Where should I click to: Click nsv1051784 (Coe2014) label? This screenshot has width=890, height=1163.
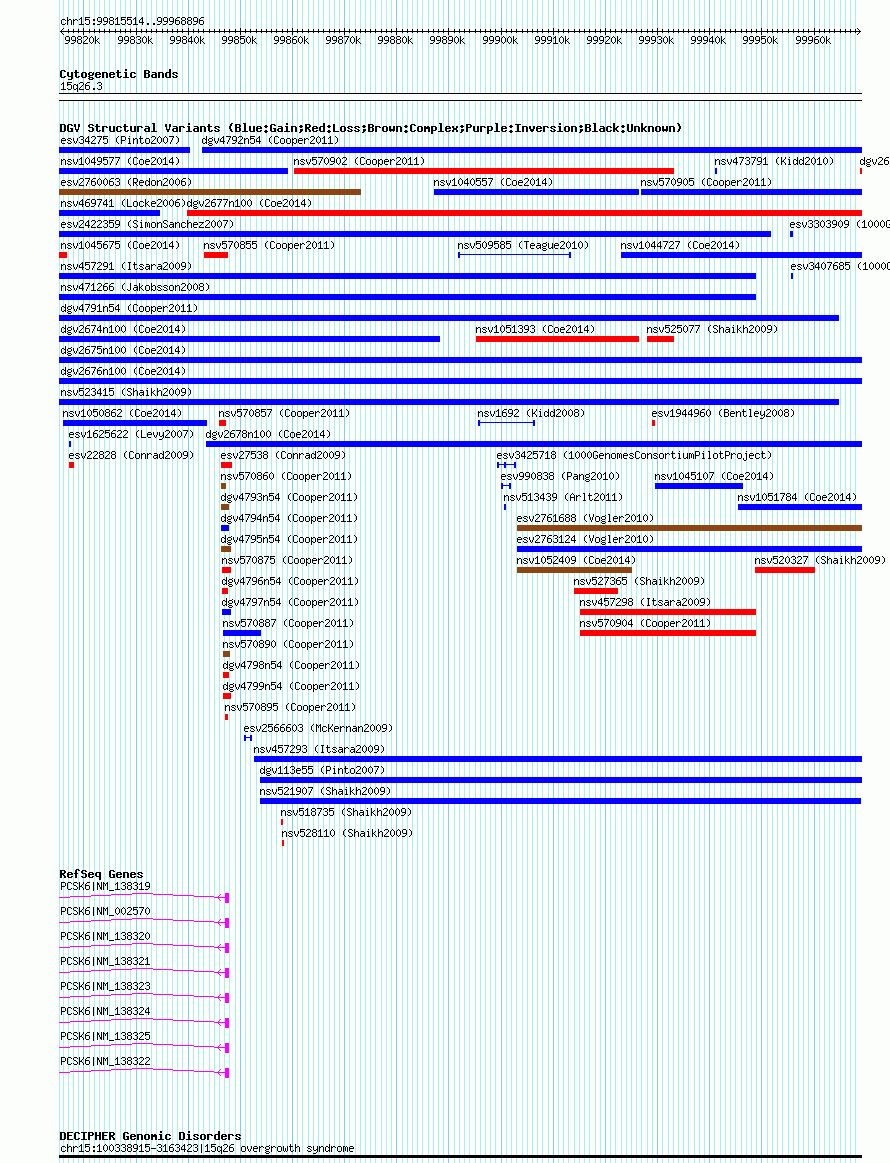pos(797,497)
